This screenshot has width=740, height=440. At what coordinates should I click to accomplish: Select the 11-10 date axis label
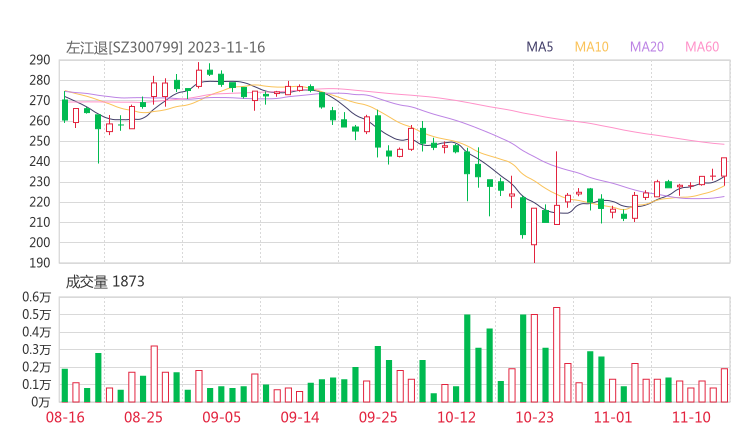(691, 417)
